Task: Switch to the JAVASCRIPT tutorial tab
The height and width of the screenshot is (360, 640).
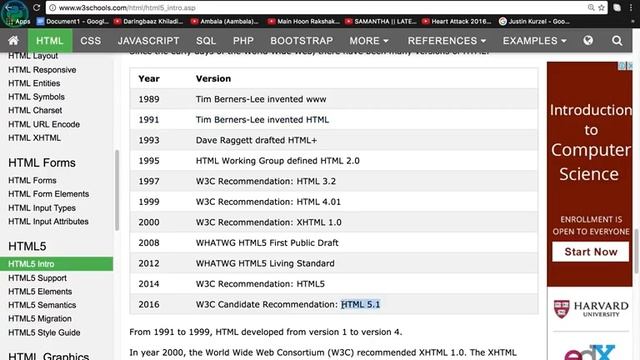Action: (149, 40)
